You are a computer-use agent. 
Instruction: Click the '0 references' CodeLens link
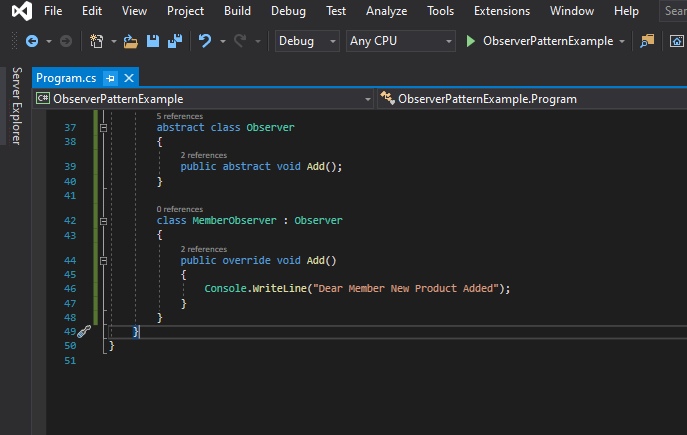[x=180, y=209]
